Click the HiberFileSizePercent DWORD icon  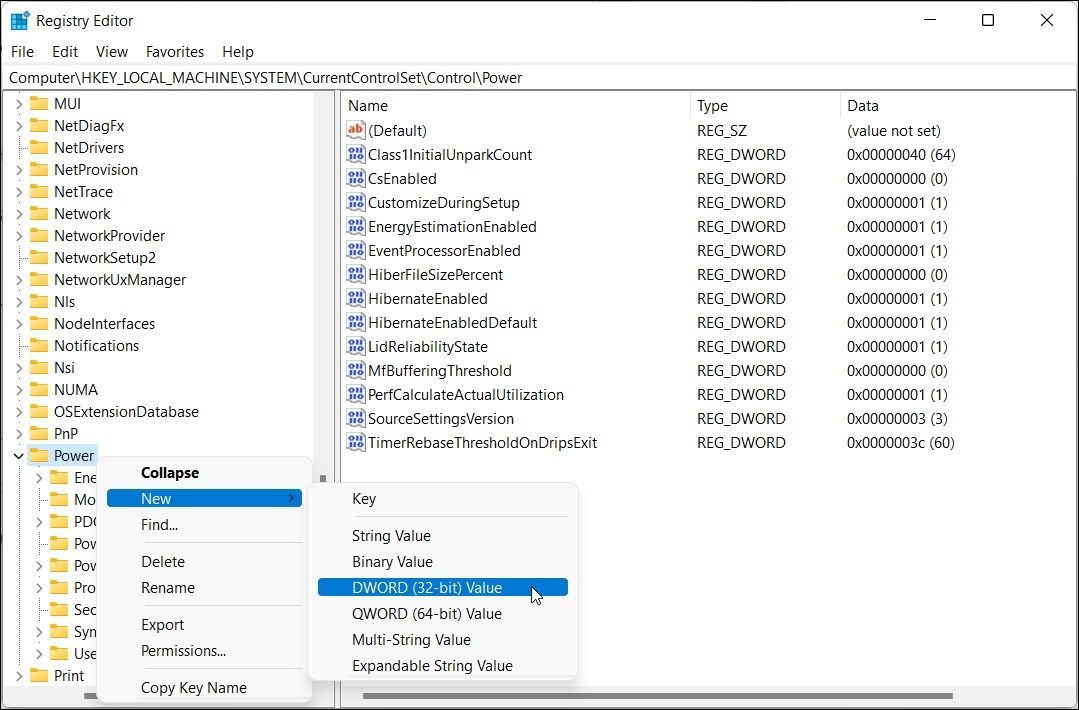click(355, 275)
